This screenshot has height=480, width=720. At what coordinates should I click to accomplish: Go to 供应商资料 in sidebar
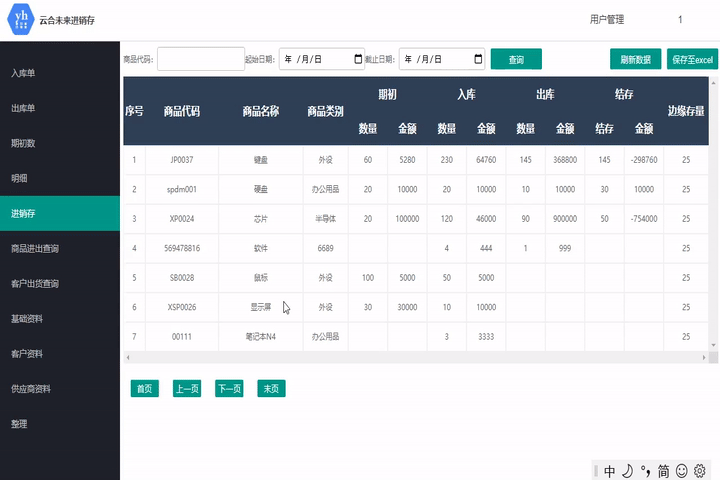31,388
